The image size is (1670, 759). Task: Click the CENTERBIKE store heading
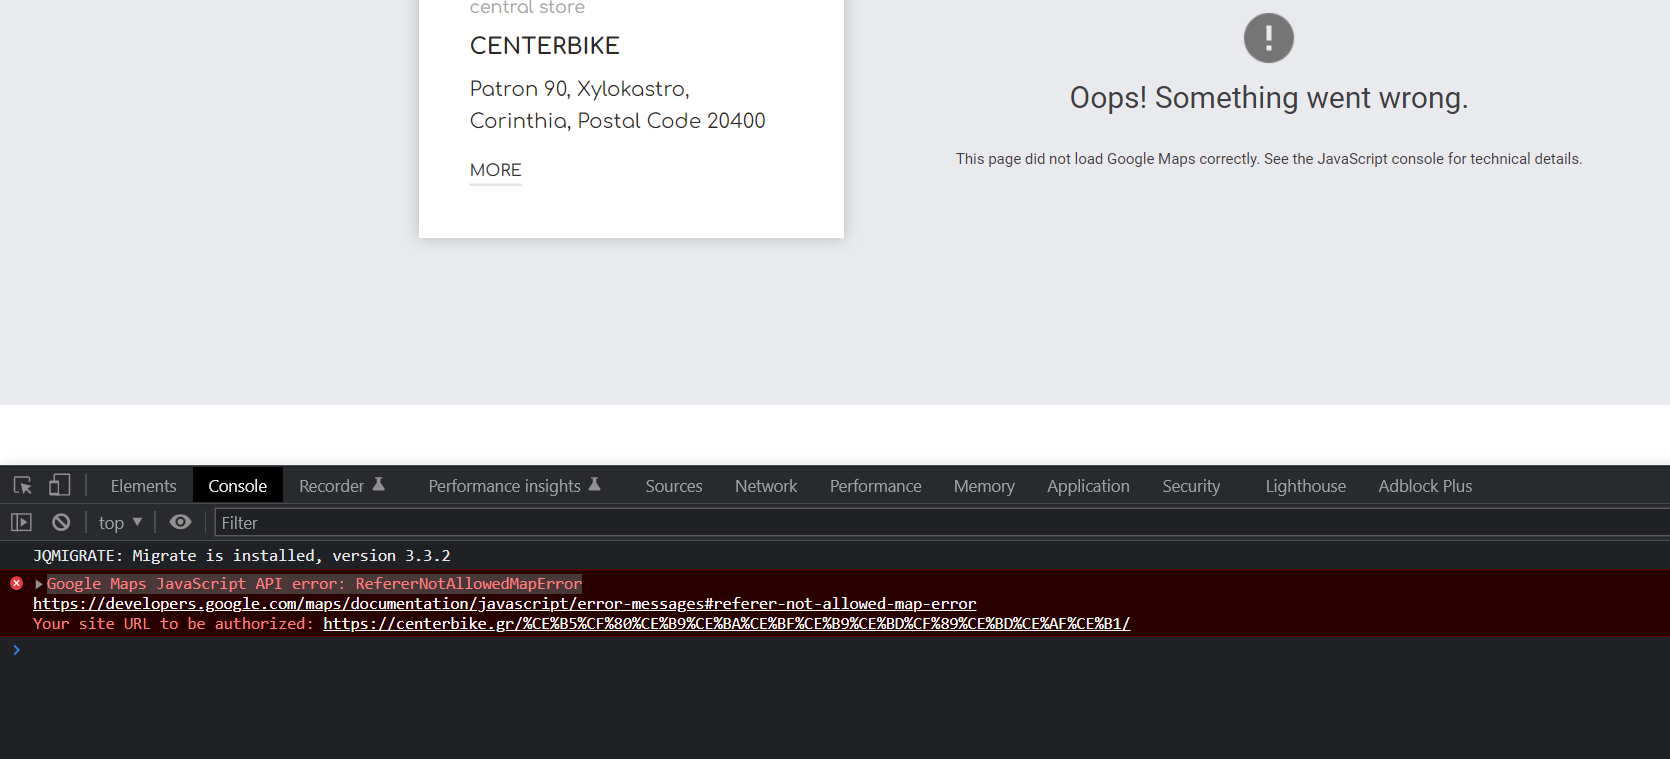click(545, 46)
